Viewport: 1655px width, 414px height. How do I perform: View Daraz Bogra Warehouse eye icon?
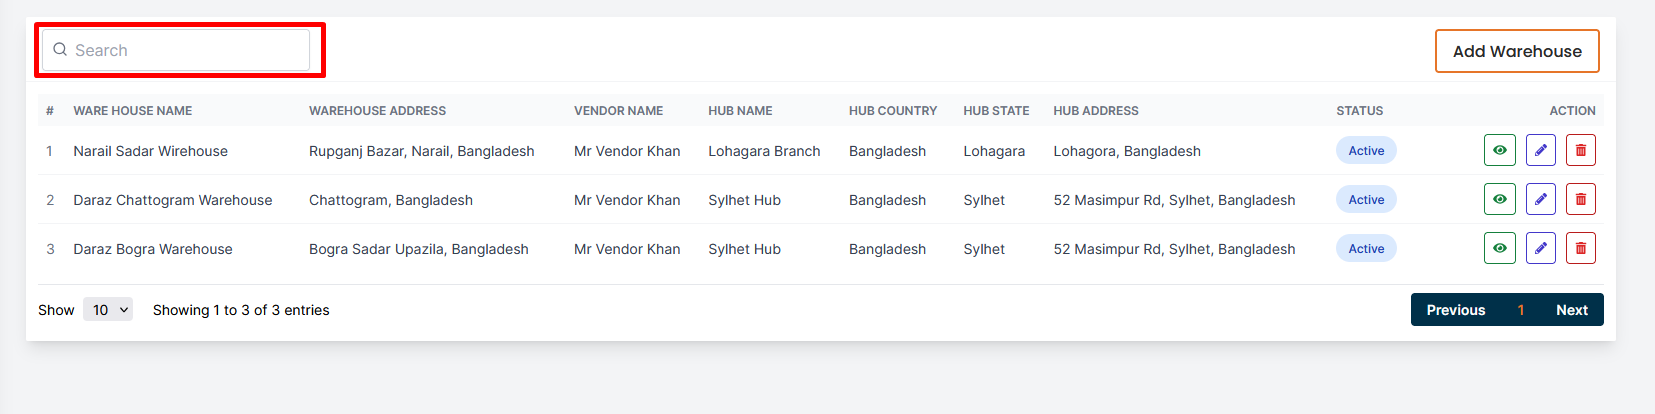(1499, 249)
